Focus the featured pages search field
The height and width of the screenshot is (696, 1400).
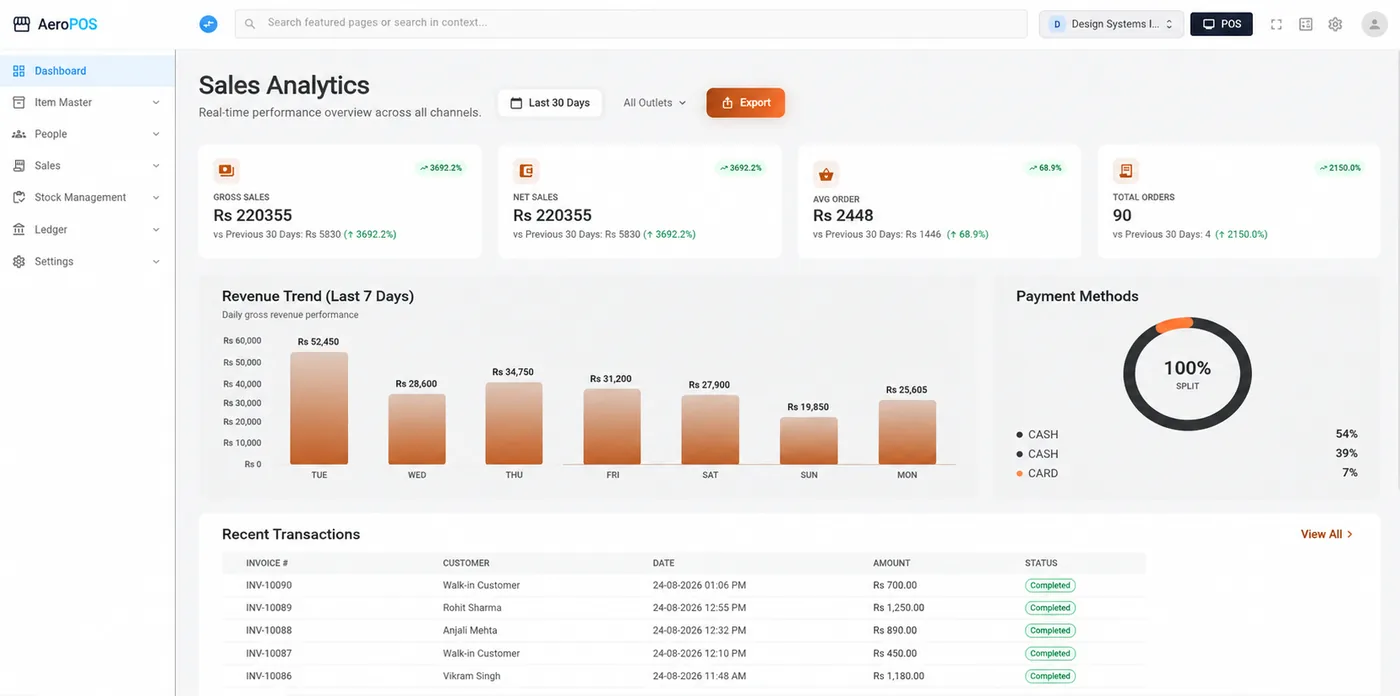[631, 23]
